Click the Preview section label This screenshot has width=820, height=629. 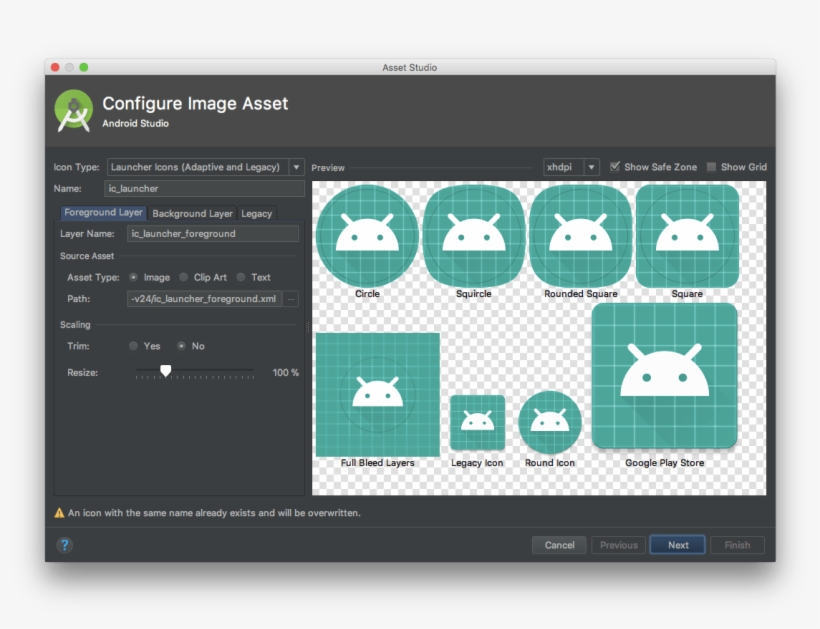pos(328,168)
